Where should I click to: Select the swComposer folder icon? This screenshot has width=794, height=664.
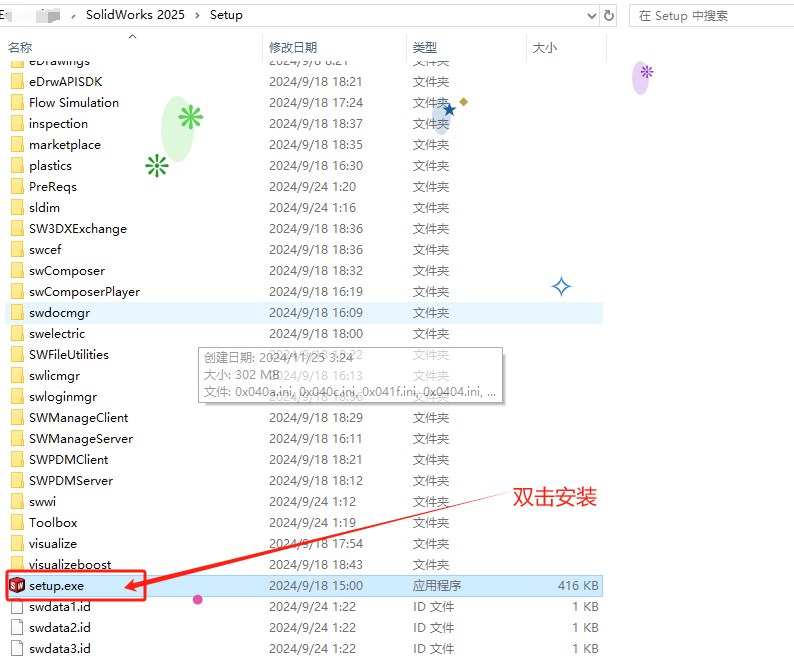[17, 270]
